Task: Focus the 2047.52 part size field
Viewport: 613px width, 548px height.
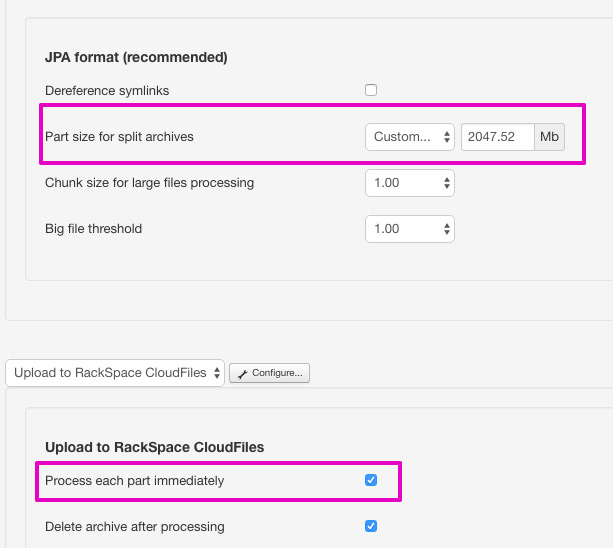Action: point(498,137)
